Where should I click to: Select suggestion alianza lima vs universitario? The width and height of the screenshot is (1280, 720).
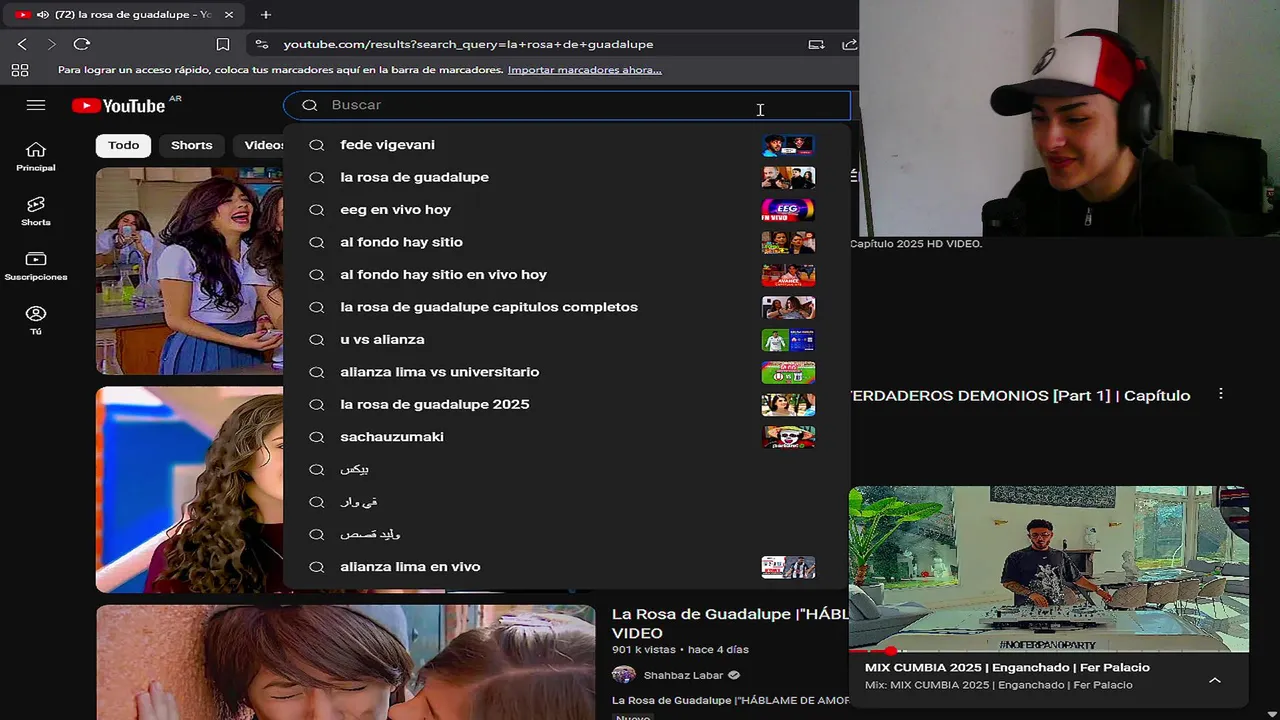pos(567,372)
